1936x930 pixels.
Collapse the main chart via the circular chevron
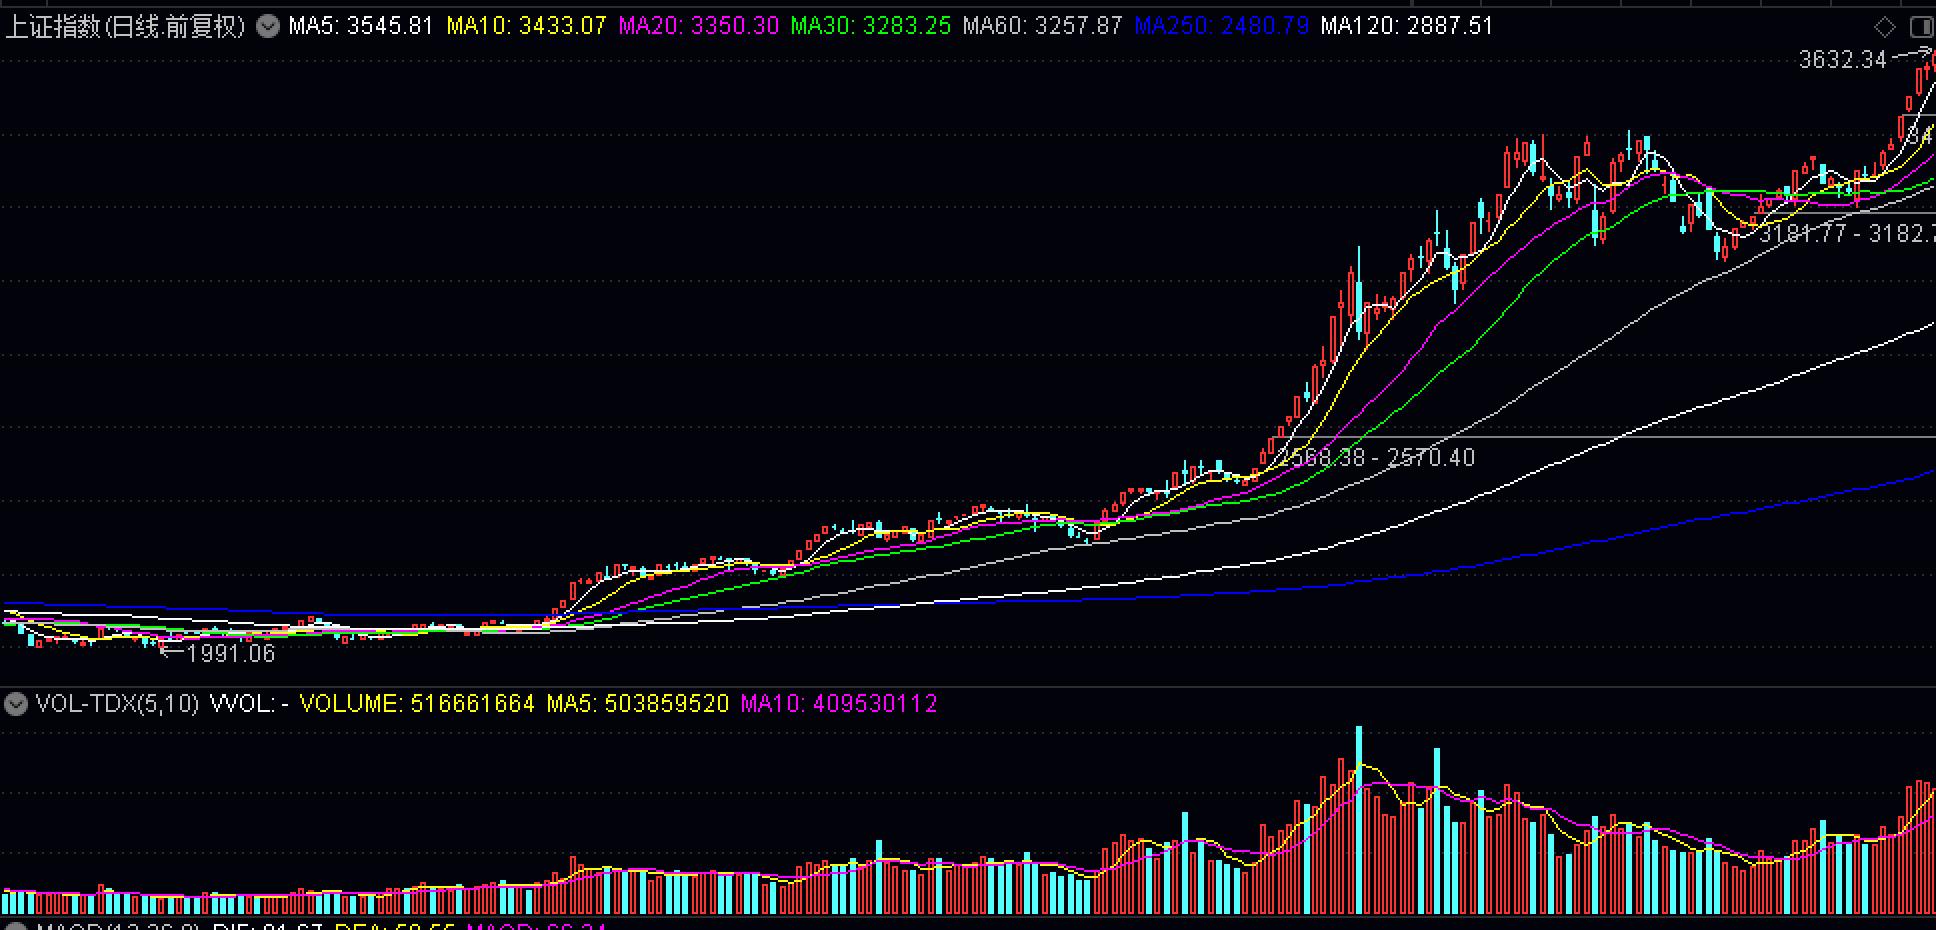coord(266,27)
